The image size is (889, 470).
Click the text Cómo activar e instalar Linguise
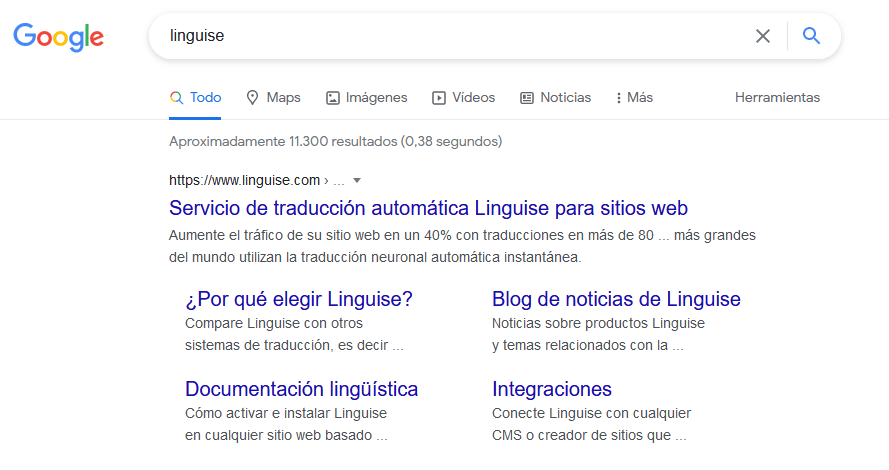(x=286, y=413)
